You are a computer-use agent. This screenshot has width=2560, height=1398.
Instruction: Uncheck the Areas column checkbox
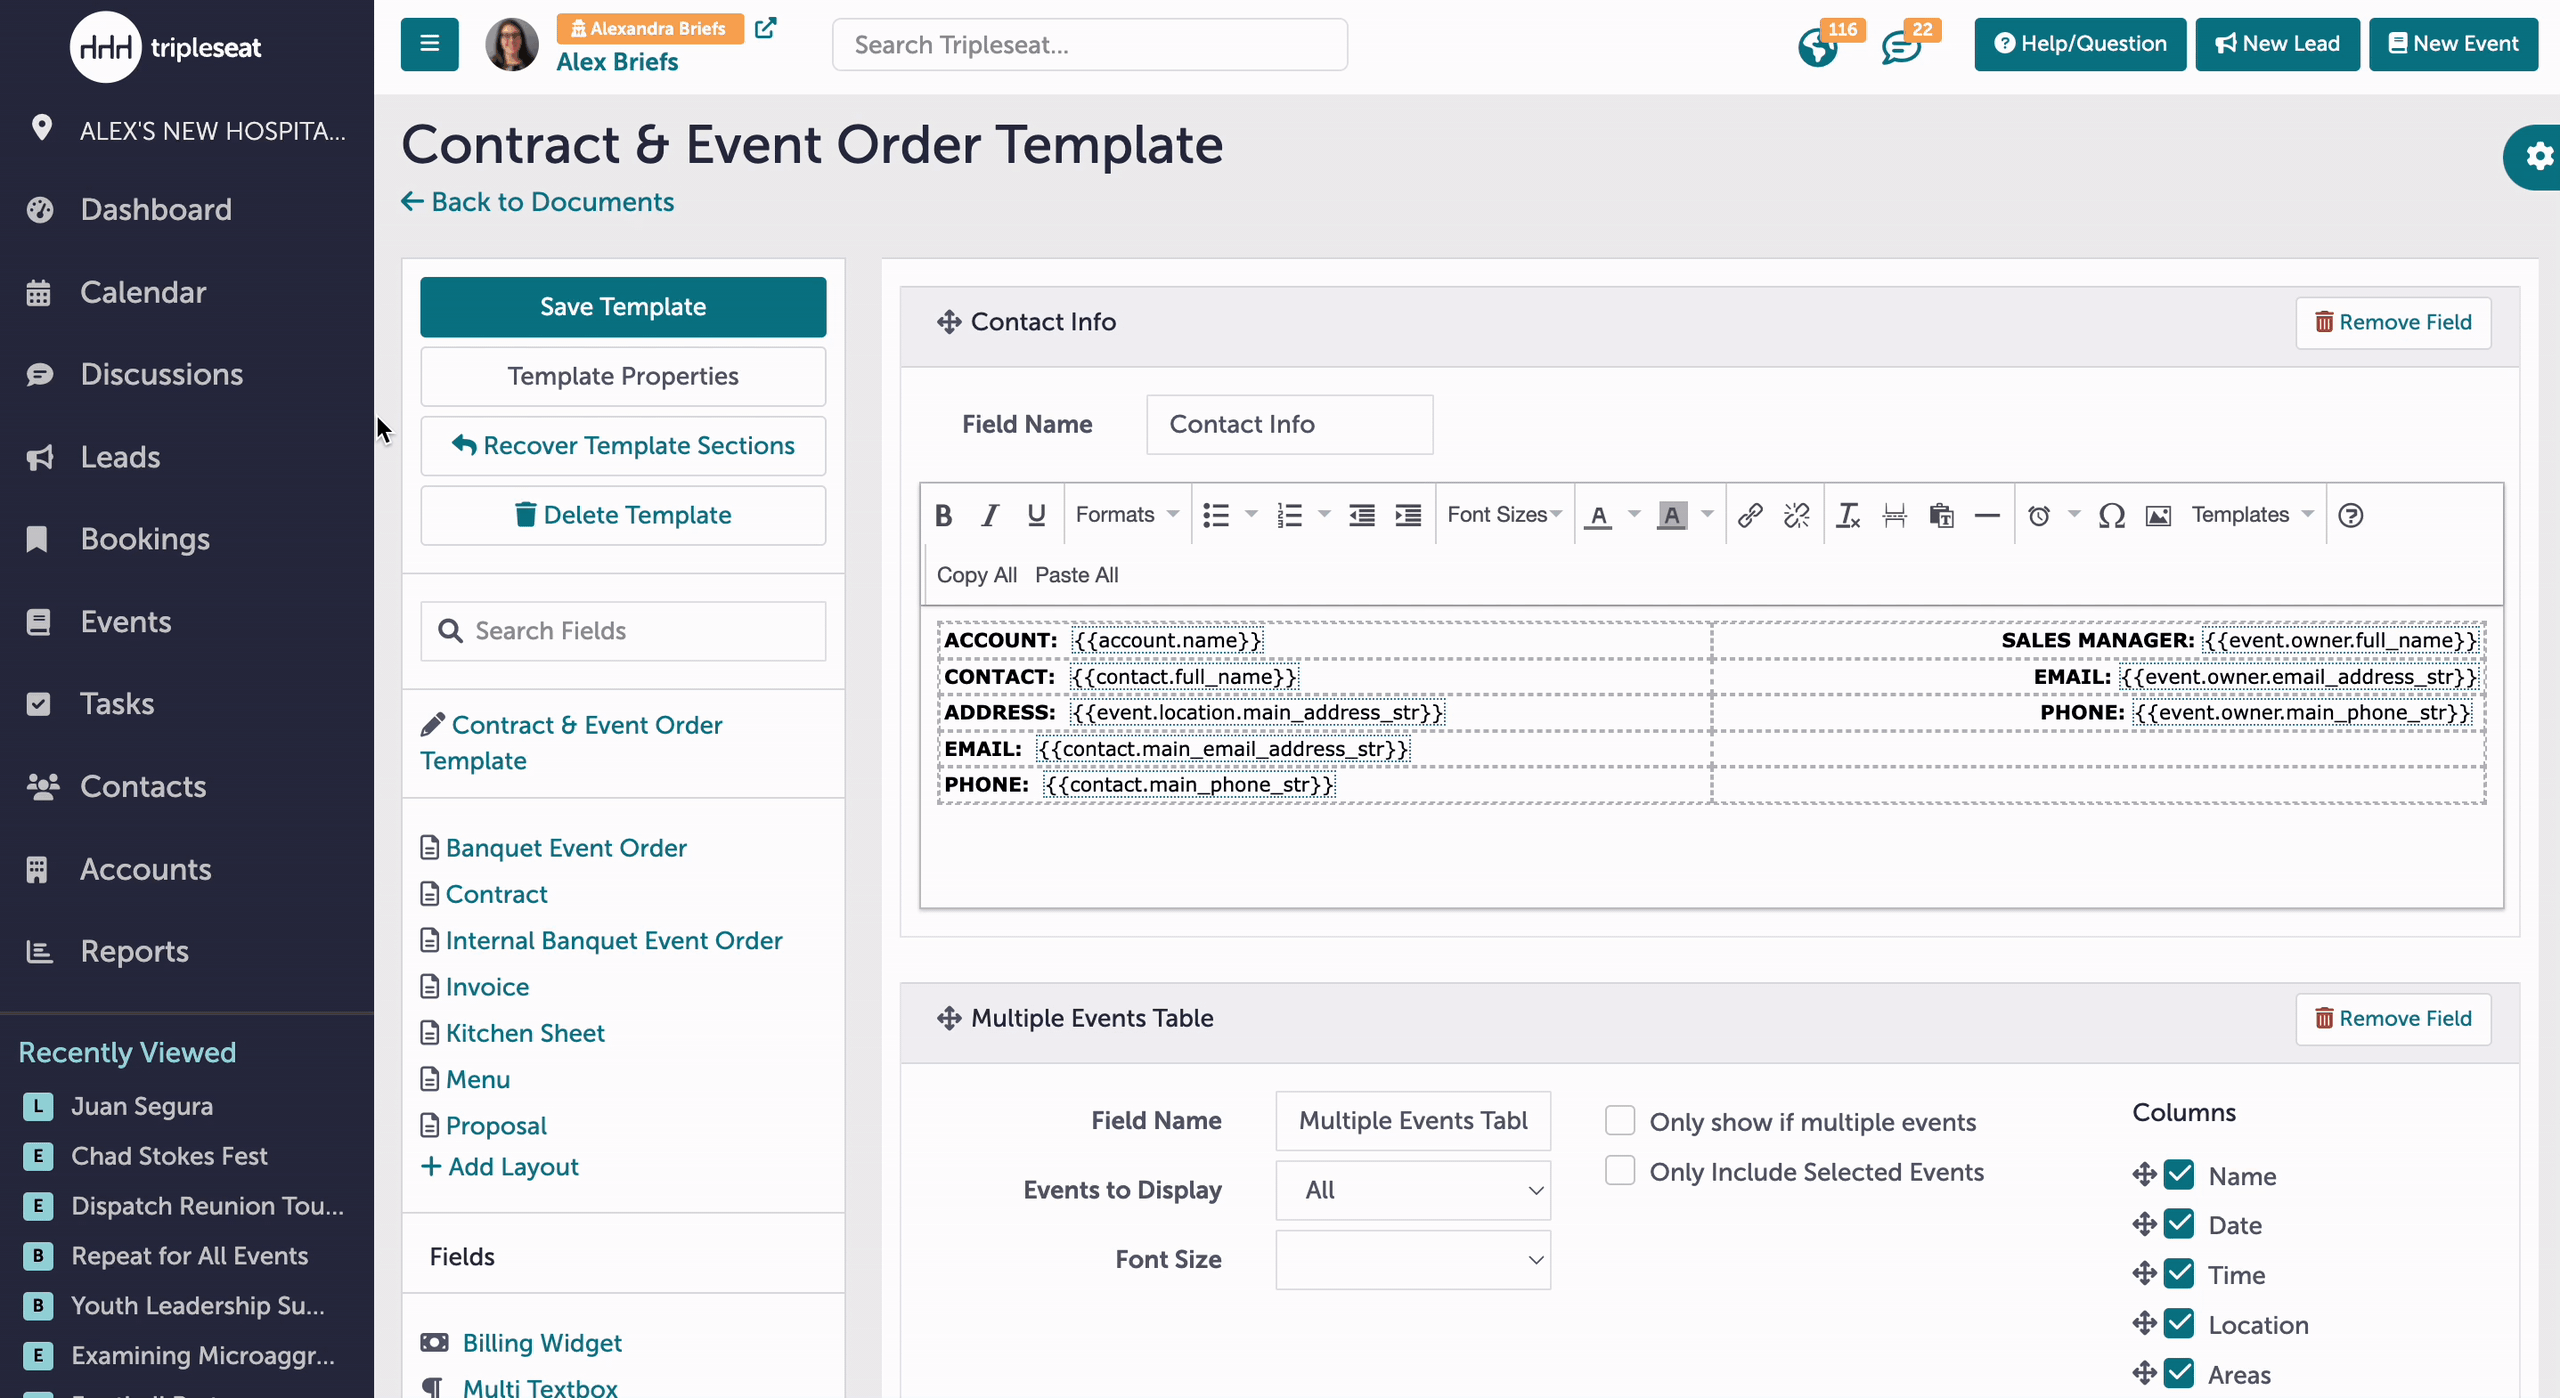(2179, 1374)
